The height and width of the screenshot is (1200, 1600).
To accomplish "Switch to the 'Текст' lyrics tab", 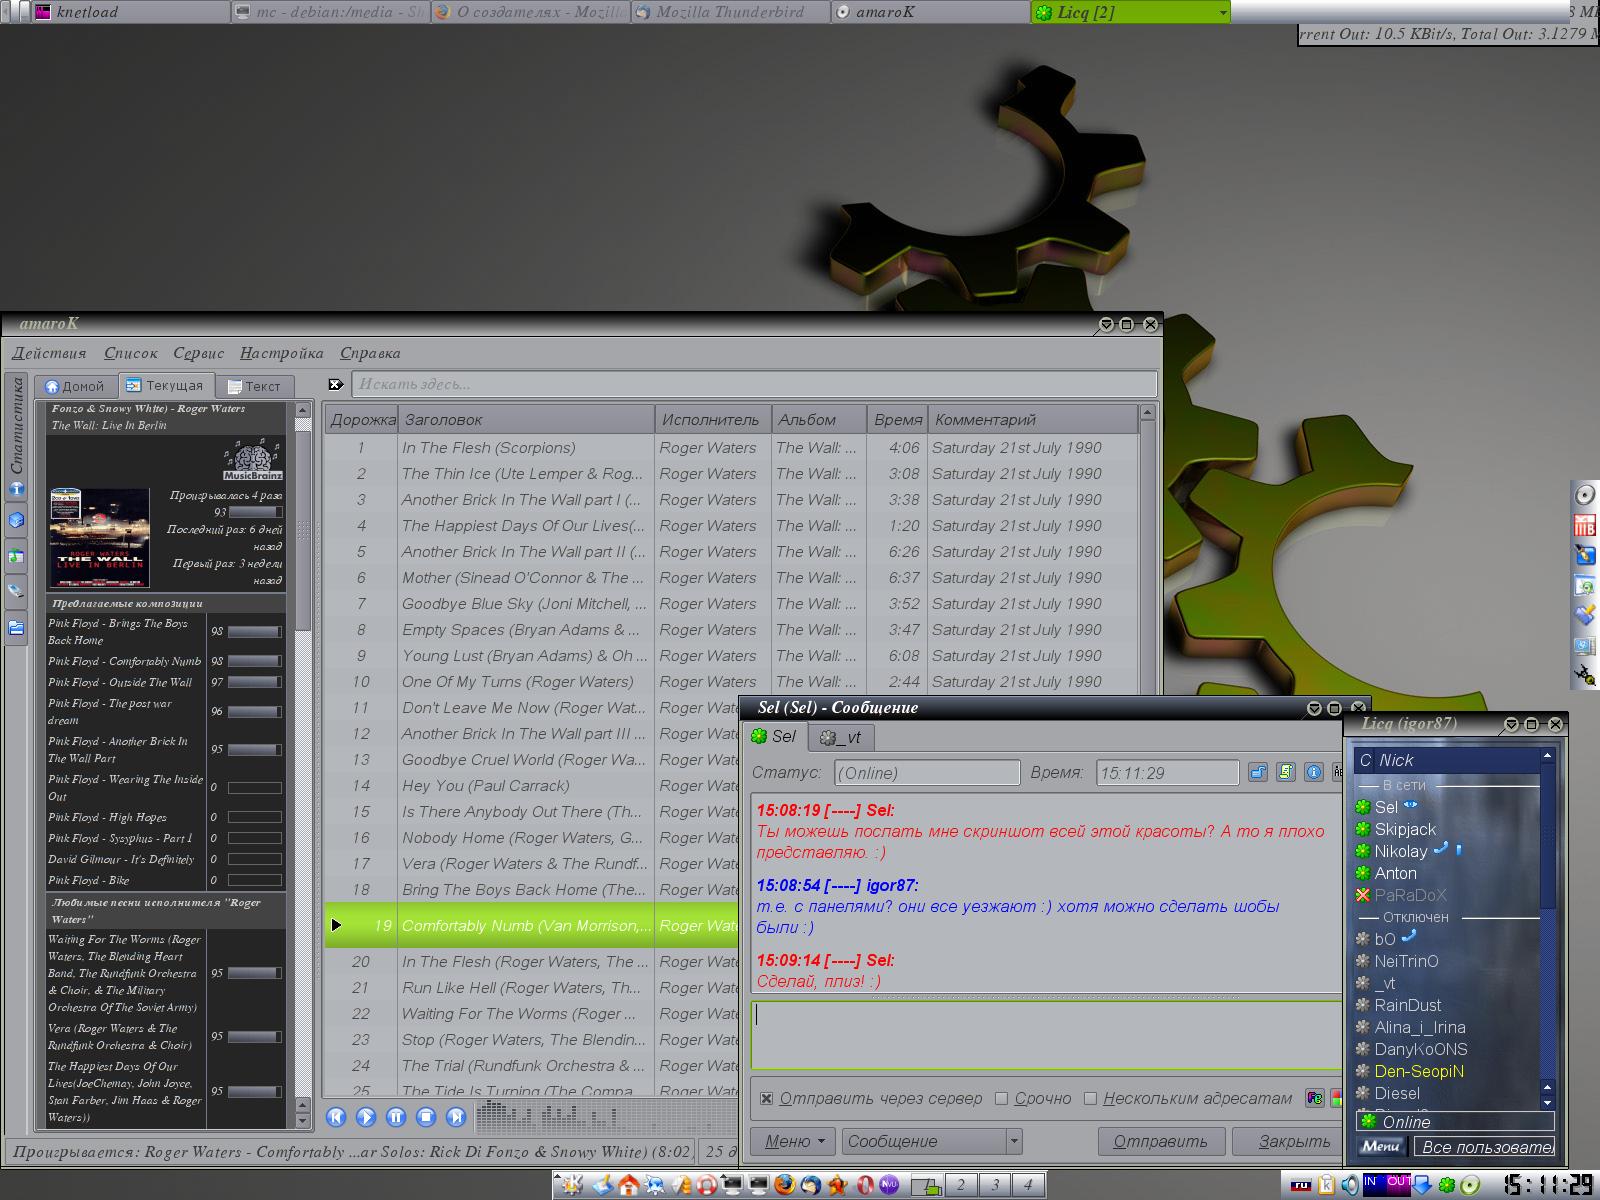I will pos(253,386).
